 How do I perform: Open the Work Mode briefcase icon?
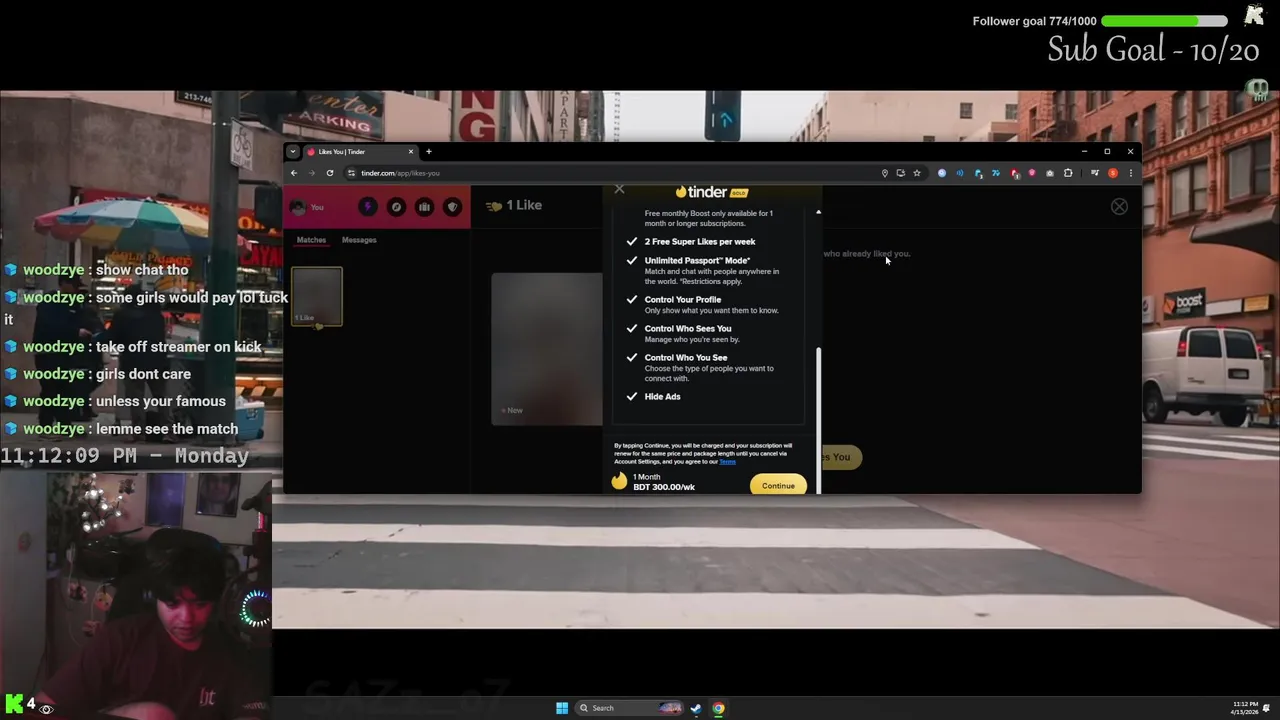coord(424,207)
